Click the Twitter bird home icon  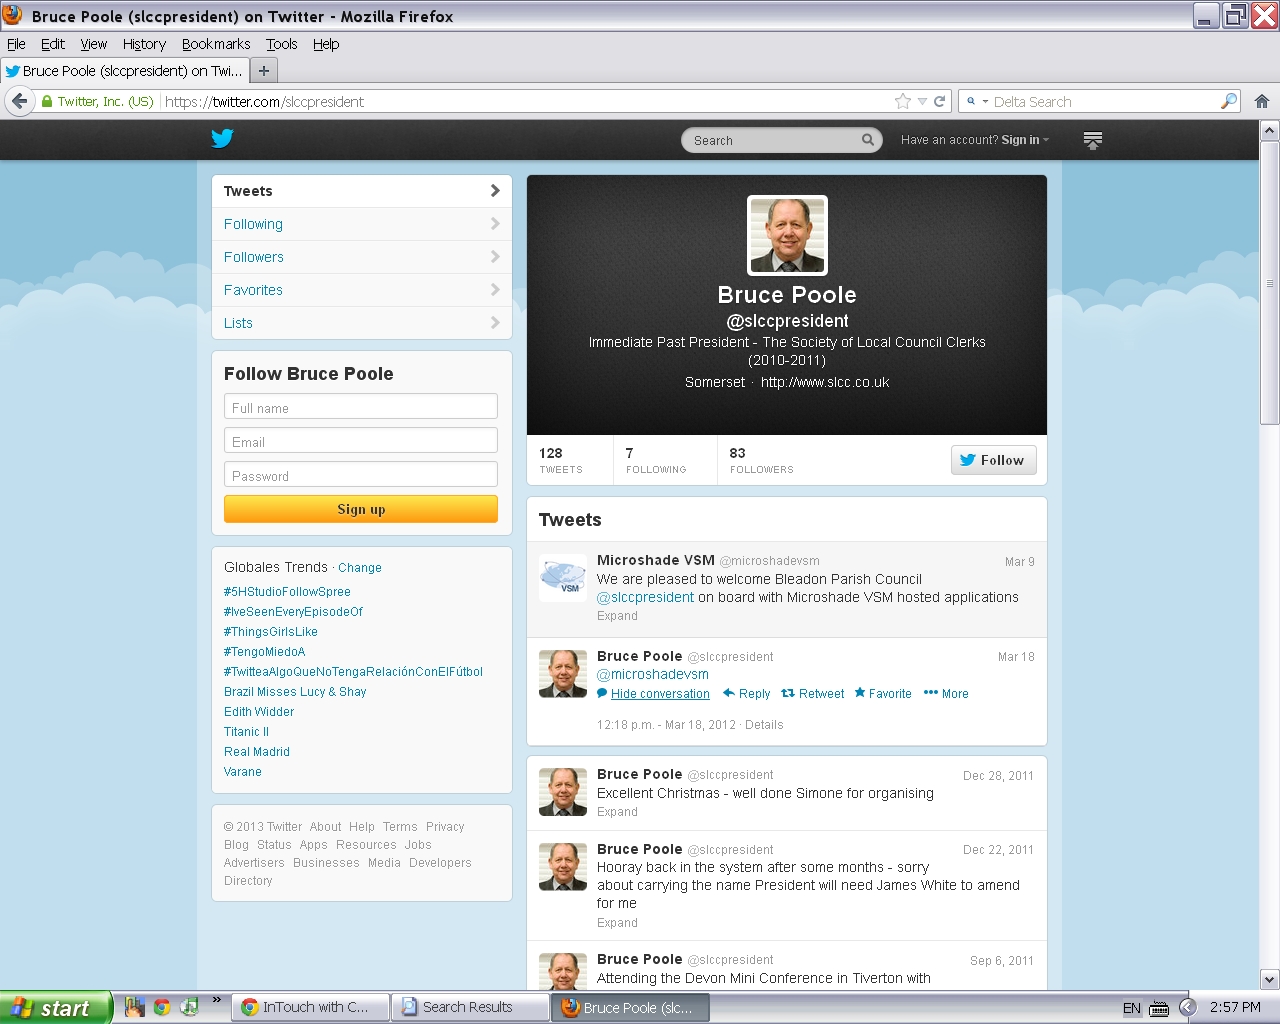[222, 139]
